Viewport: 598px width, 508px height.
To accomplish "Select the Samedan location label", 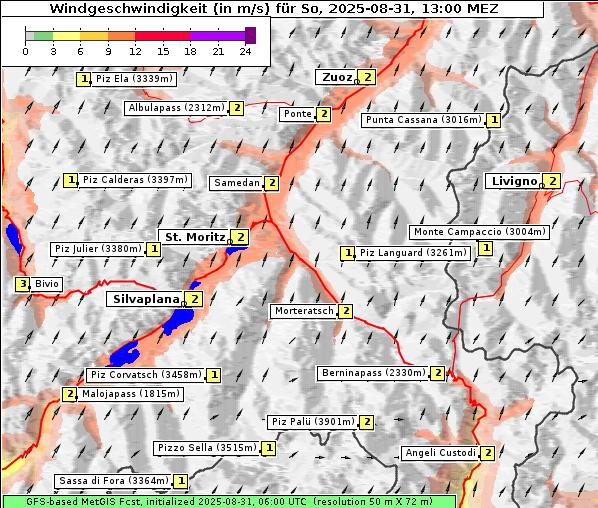I will [x=236, y=183].
